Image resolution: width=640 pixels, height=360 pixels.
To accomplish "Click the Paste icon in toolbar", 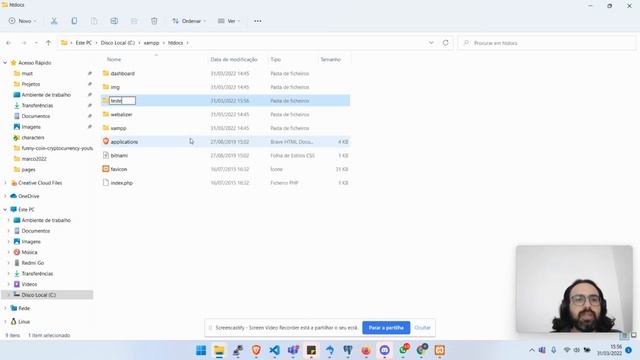I will coord(94,21).
